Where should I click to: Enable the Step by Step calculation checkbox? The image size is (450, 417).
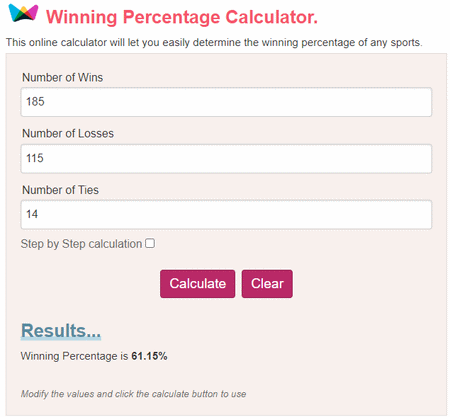tap(150, 243)
